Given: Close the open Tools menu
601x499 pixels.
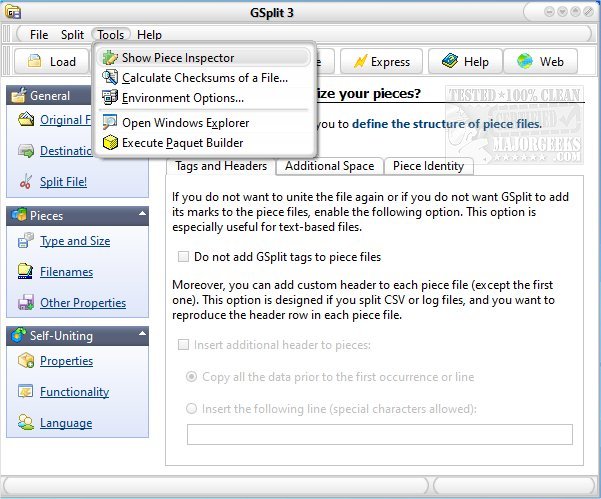Looking at the screenshot, I should (x=110, y=34).
